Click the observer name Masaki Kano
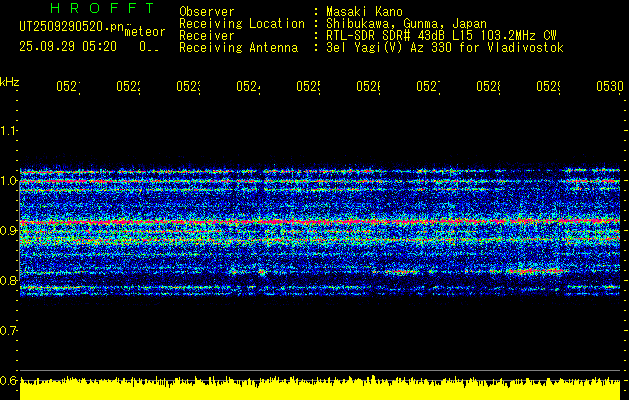Viewport: 629px width, 400px height. (364, 11)
